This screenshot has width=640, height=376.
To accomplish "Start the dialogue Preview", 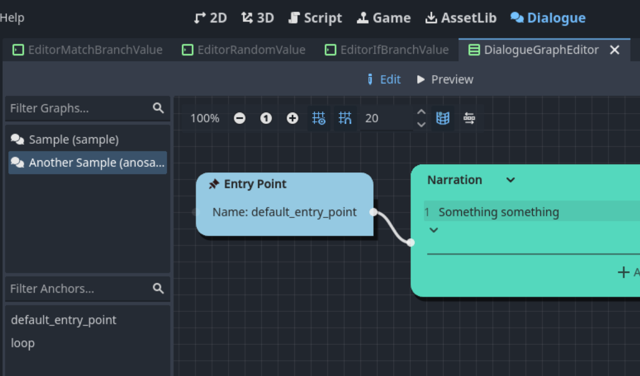I will pyautogui.click(x=445, y=79).
